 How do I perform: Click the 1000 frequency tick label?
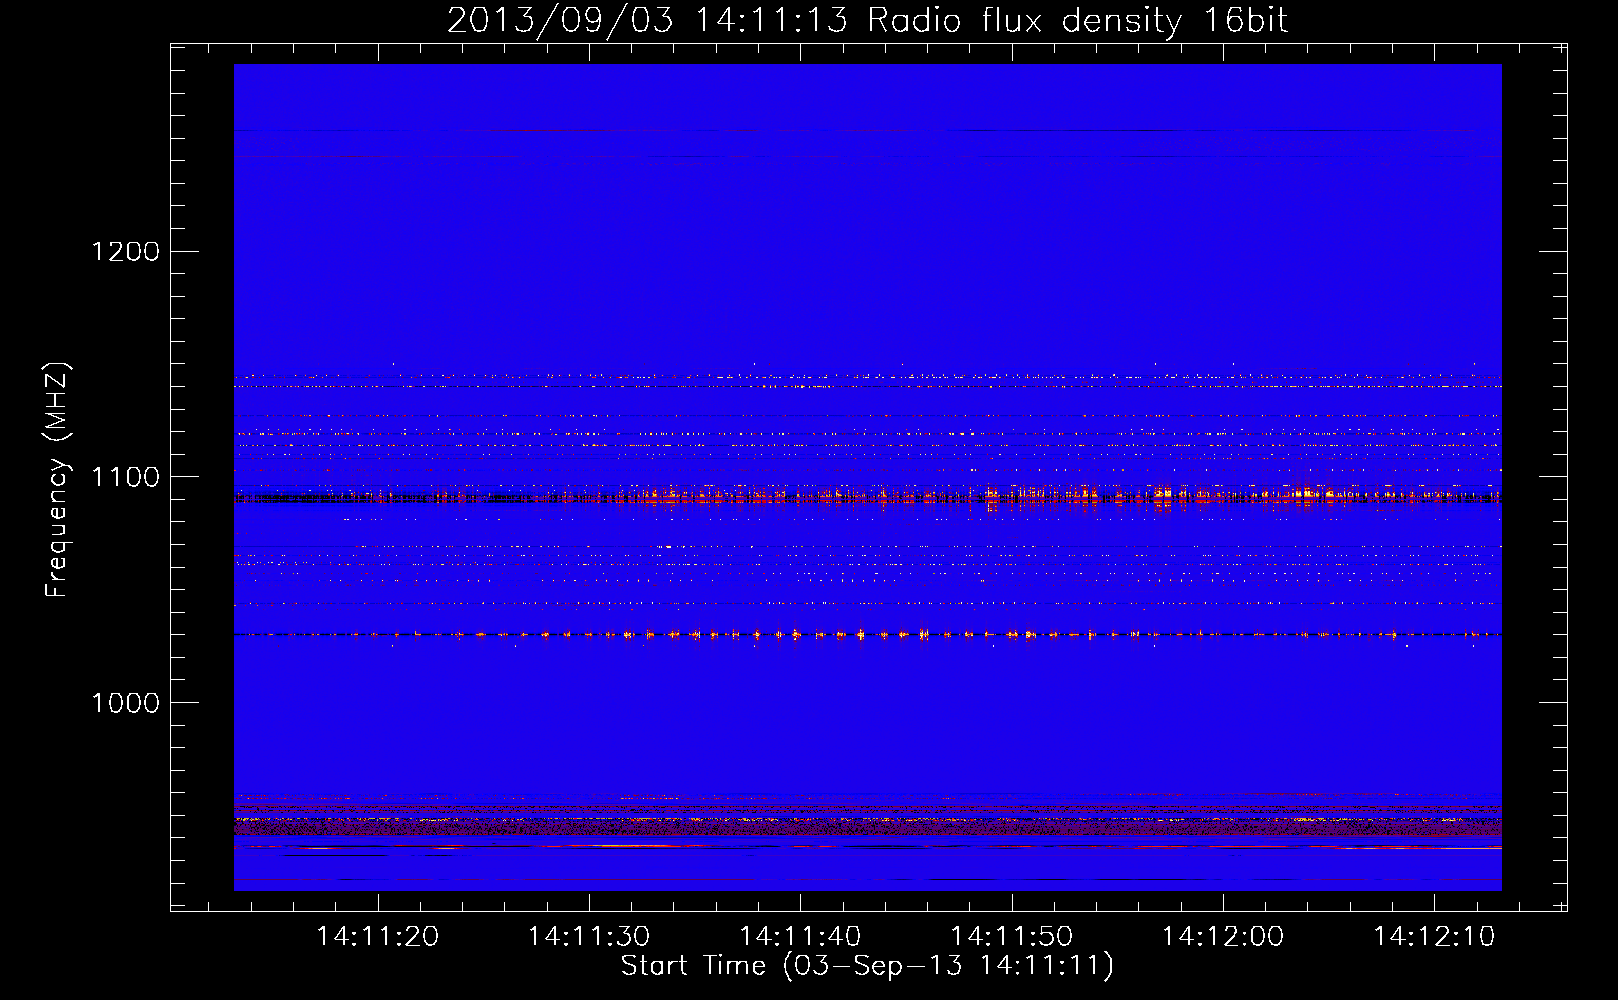126,703
